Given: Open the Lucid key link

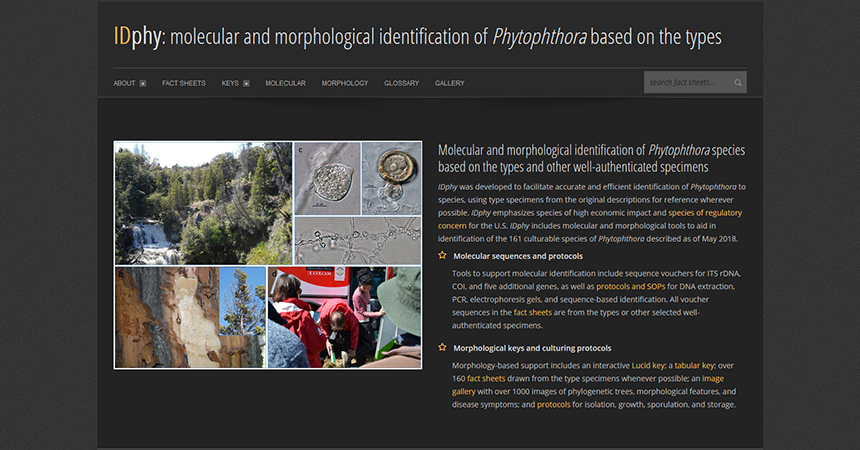Looking at the screenshot, I should pyautogui.click(x=648, y=365).
